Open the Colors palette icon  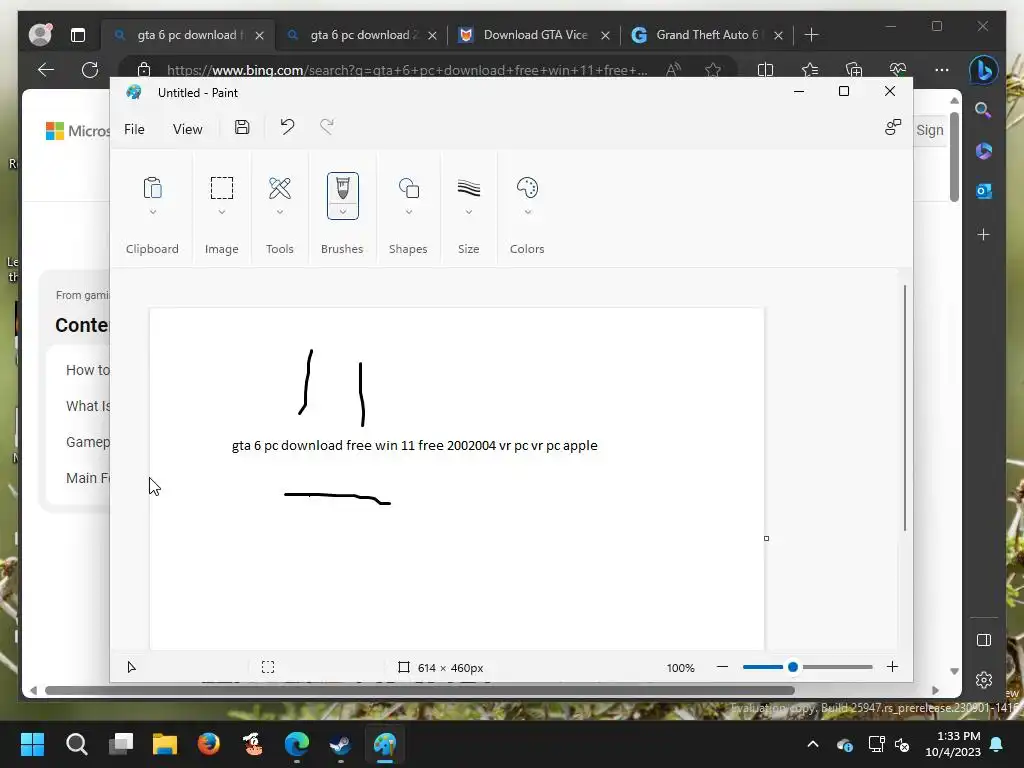tap(527, 188)
